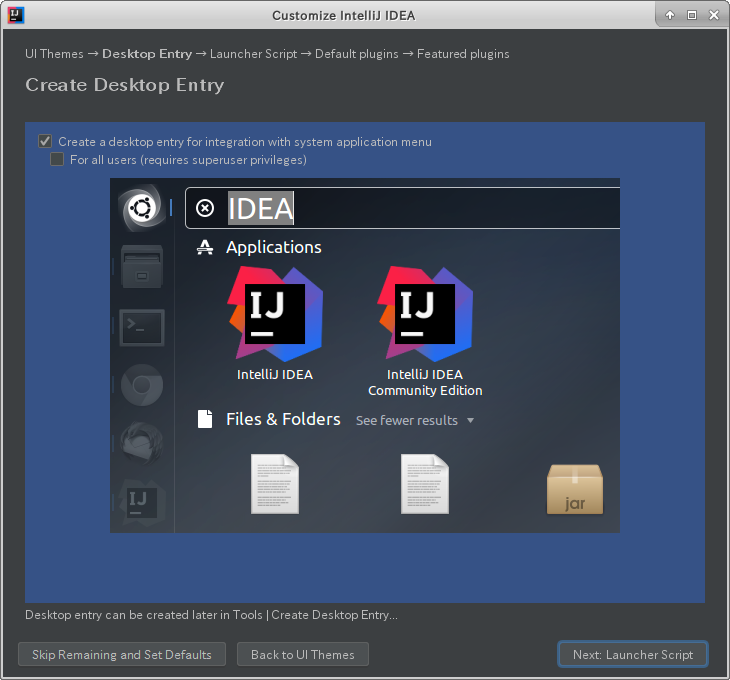Viewport: 730px width, 680px height.
Task: Click the IntelliJ IDEA window title icon
Action: click(x=16, y=15)
